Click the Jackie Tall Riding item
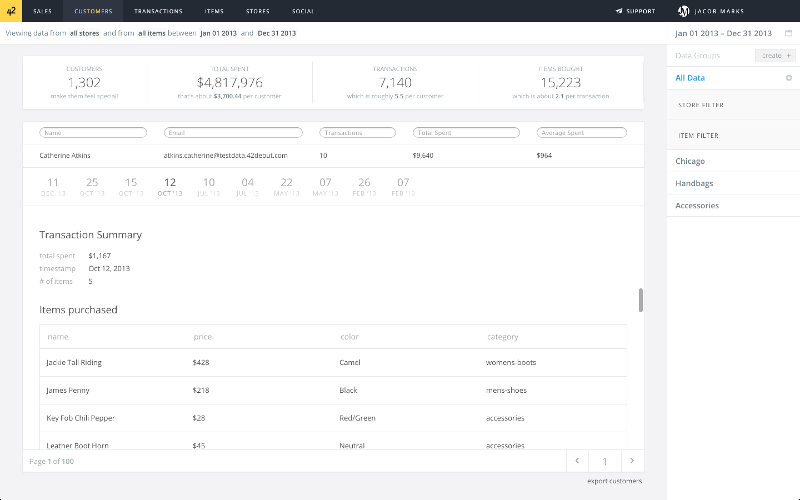Image resolution: width=800 pixels, height=500 pixels. [x=74, y=362]
